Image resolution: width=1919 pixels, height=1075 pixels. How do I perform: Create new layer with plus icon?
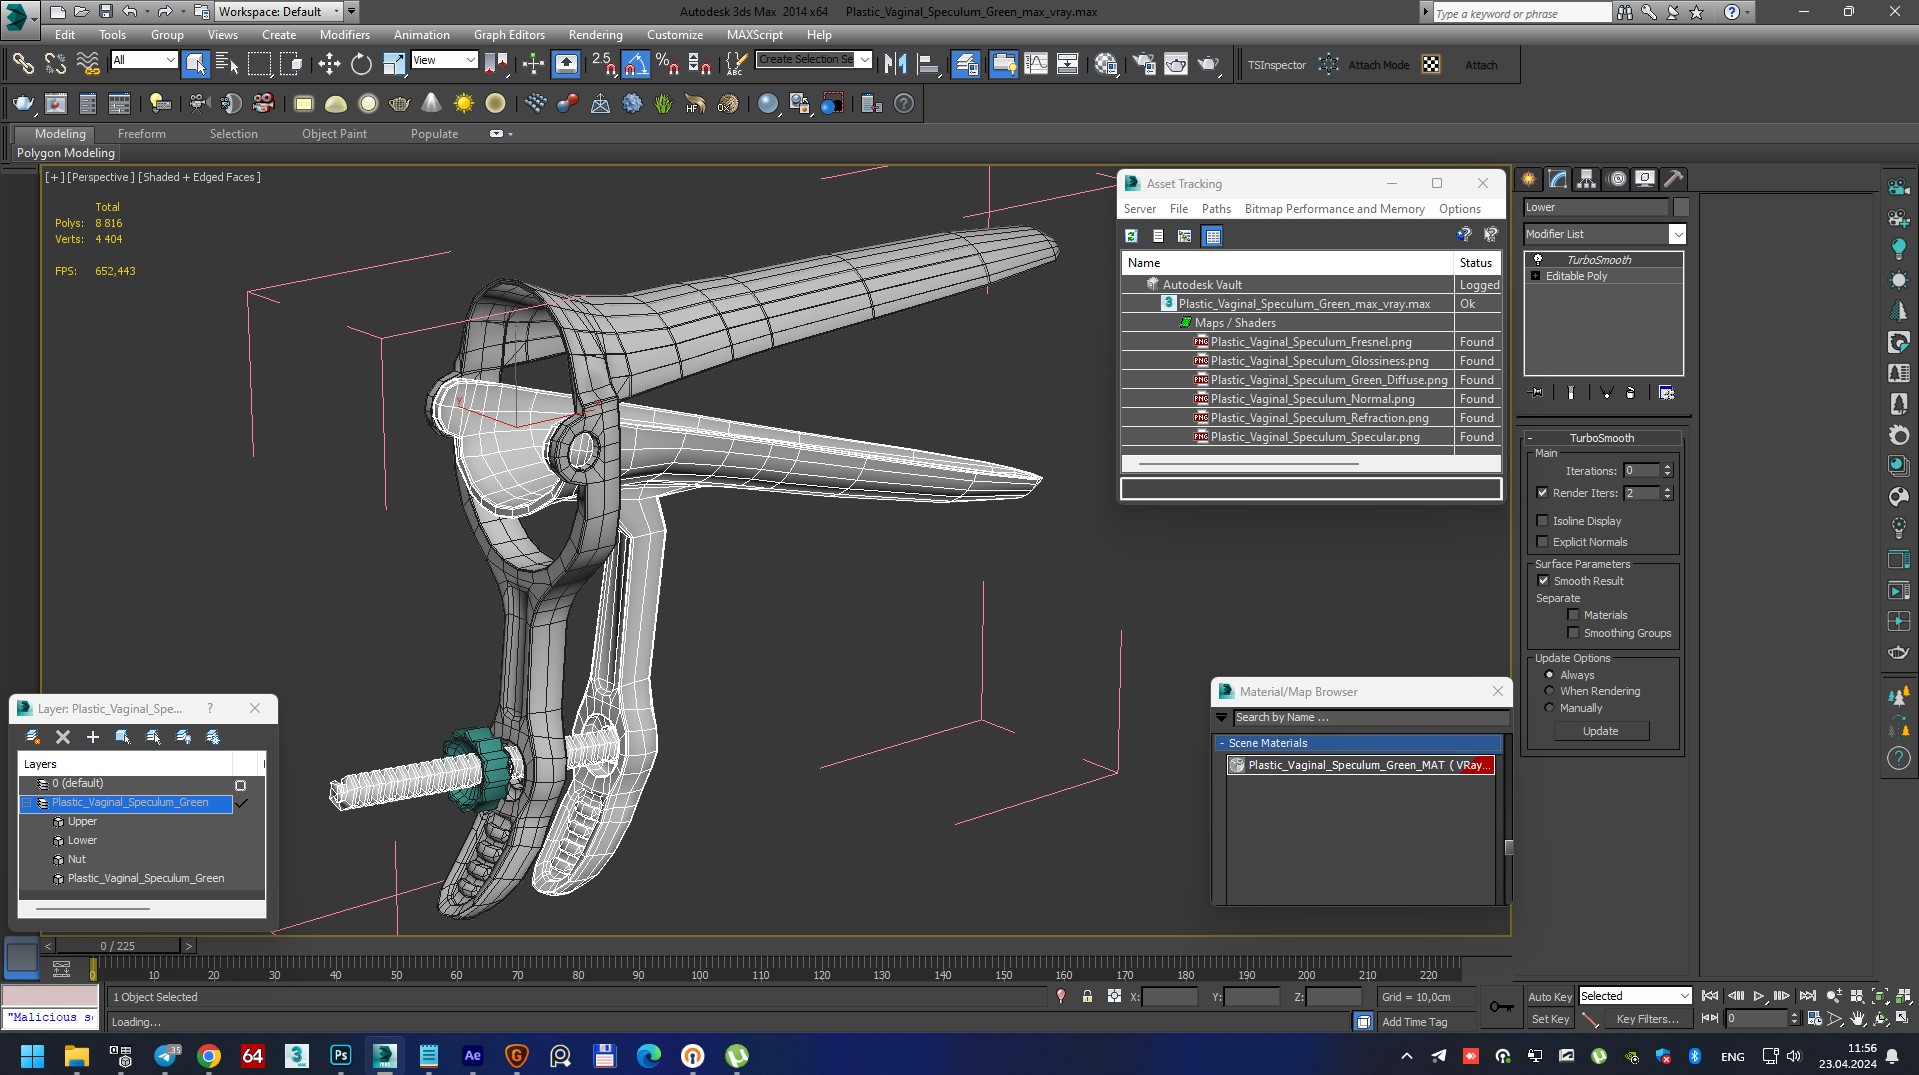click(x=93, y=737)
